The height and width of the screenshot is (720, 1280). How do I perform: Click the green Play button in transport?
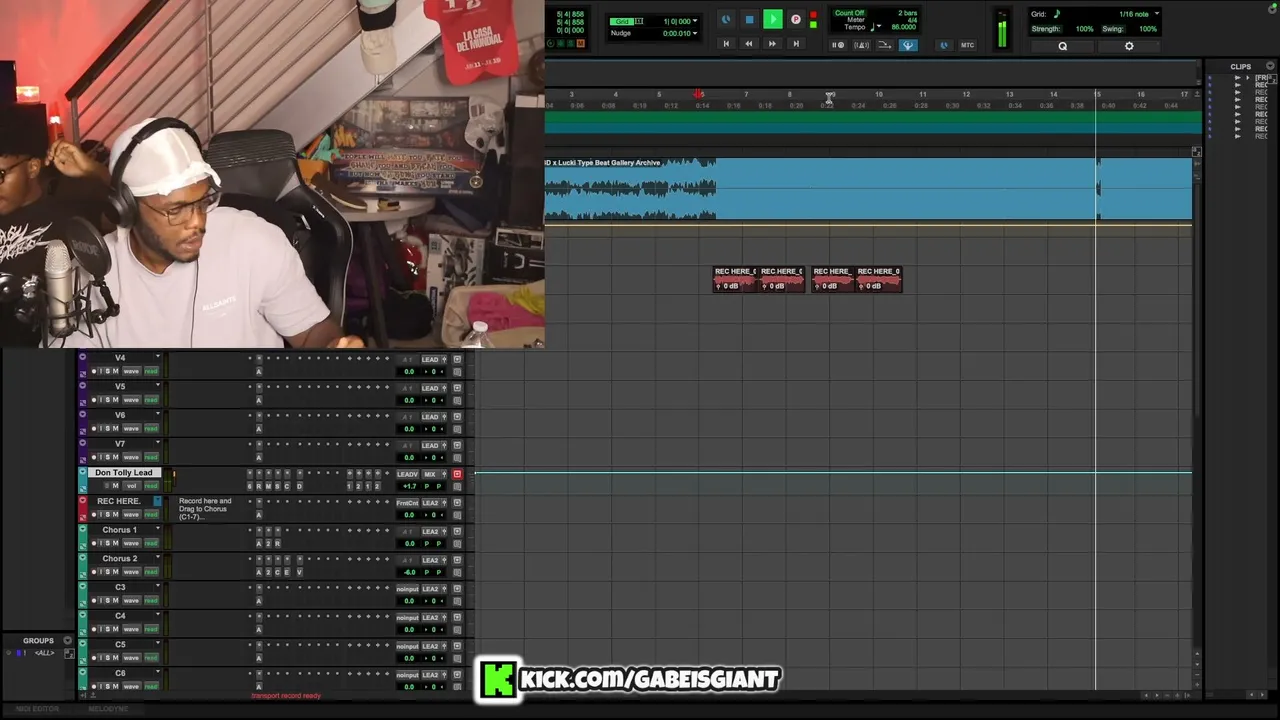click(772, 19)
